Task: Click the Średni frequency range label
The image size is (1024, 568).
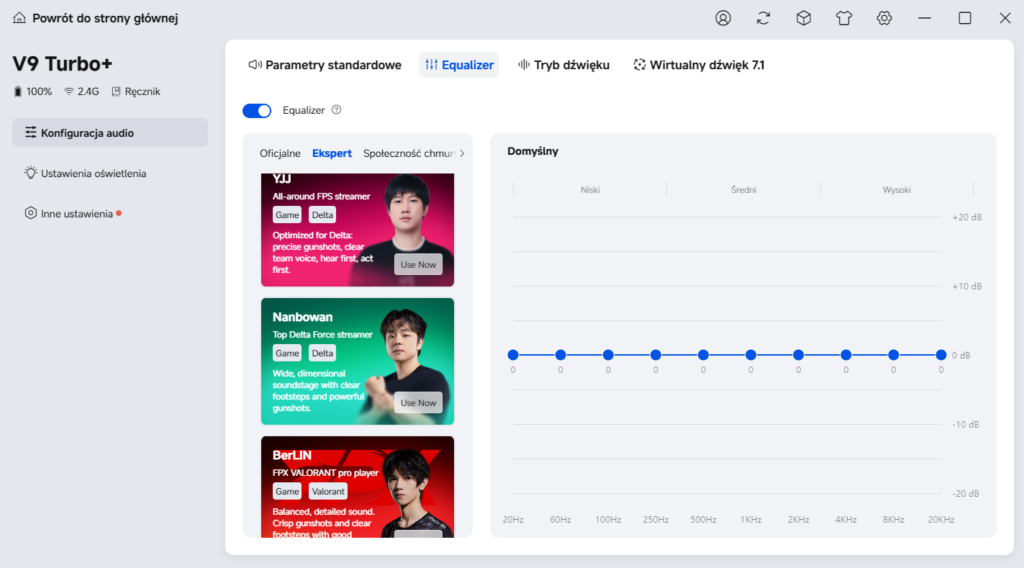Action: point(743,189)
